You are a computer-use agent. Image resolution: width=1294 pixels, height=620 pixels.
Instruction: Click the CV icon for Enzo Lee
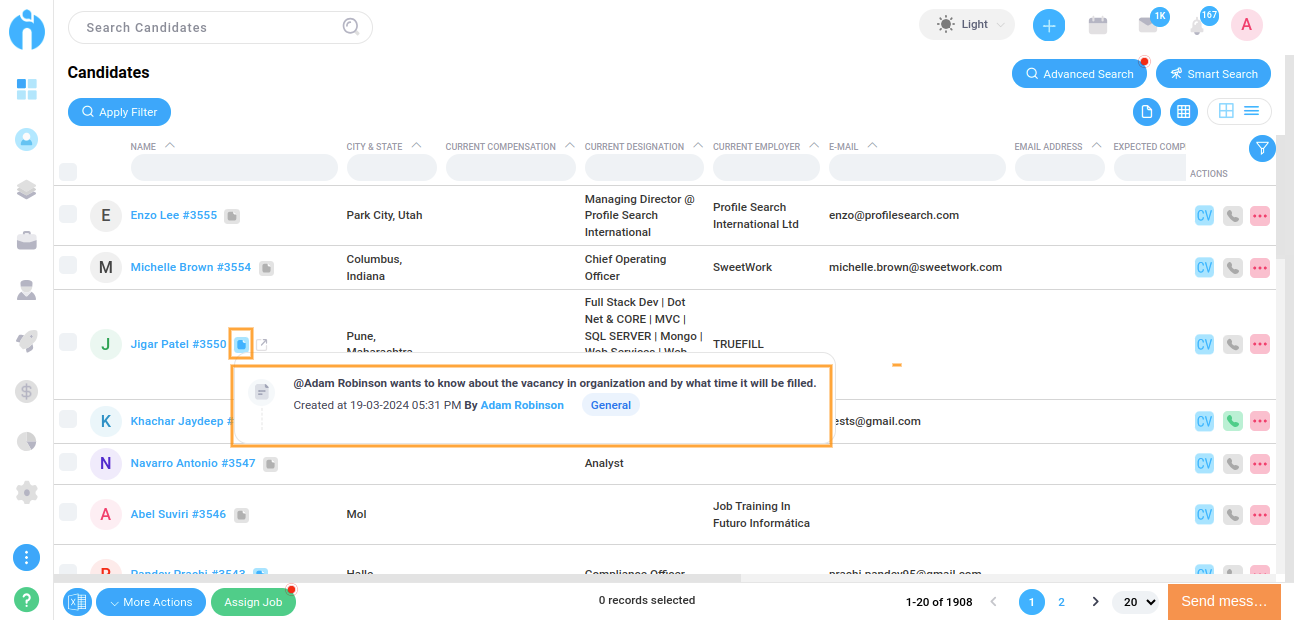click(x=1204, y=215)
